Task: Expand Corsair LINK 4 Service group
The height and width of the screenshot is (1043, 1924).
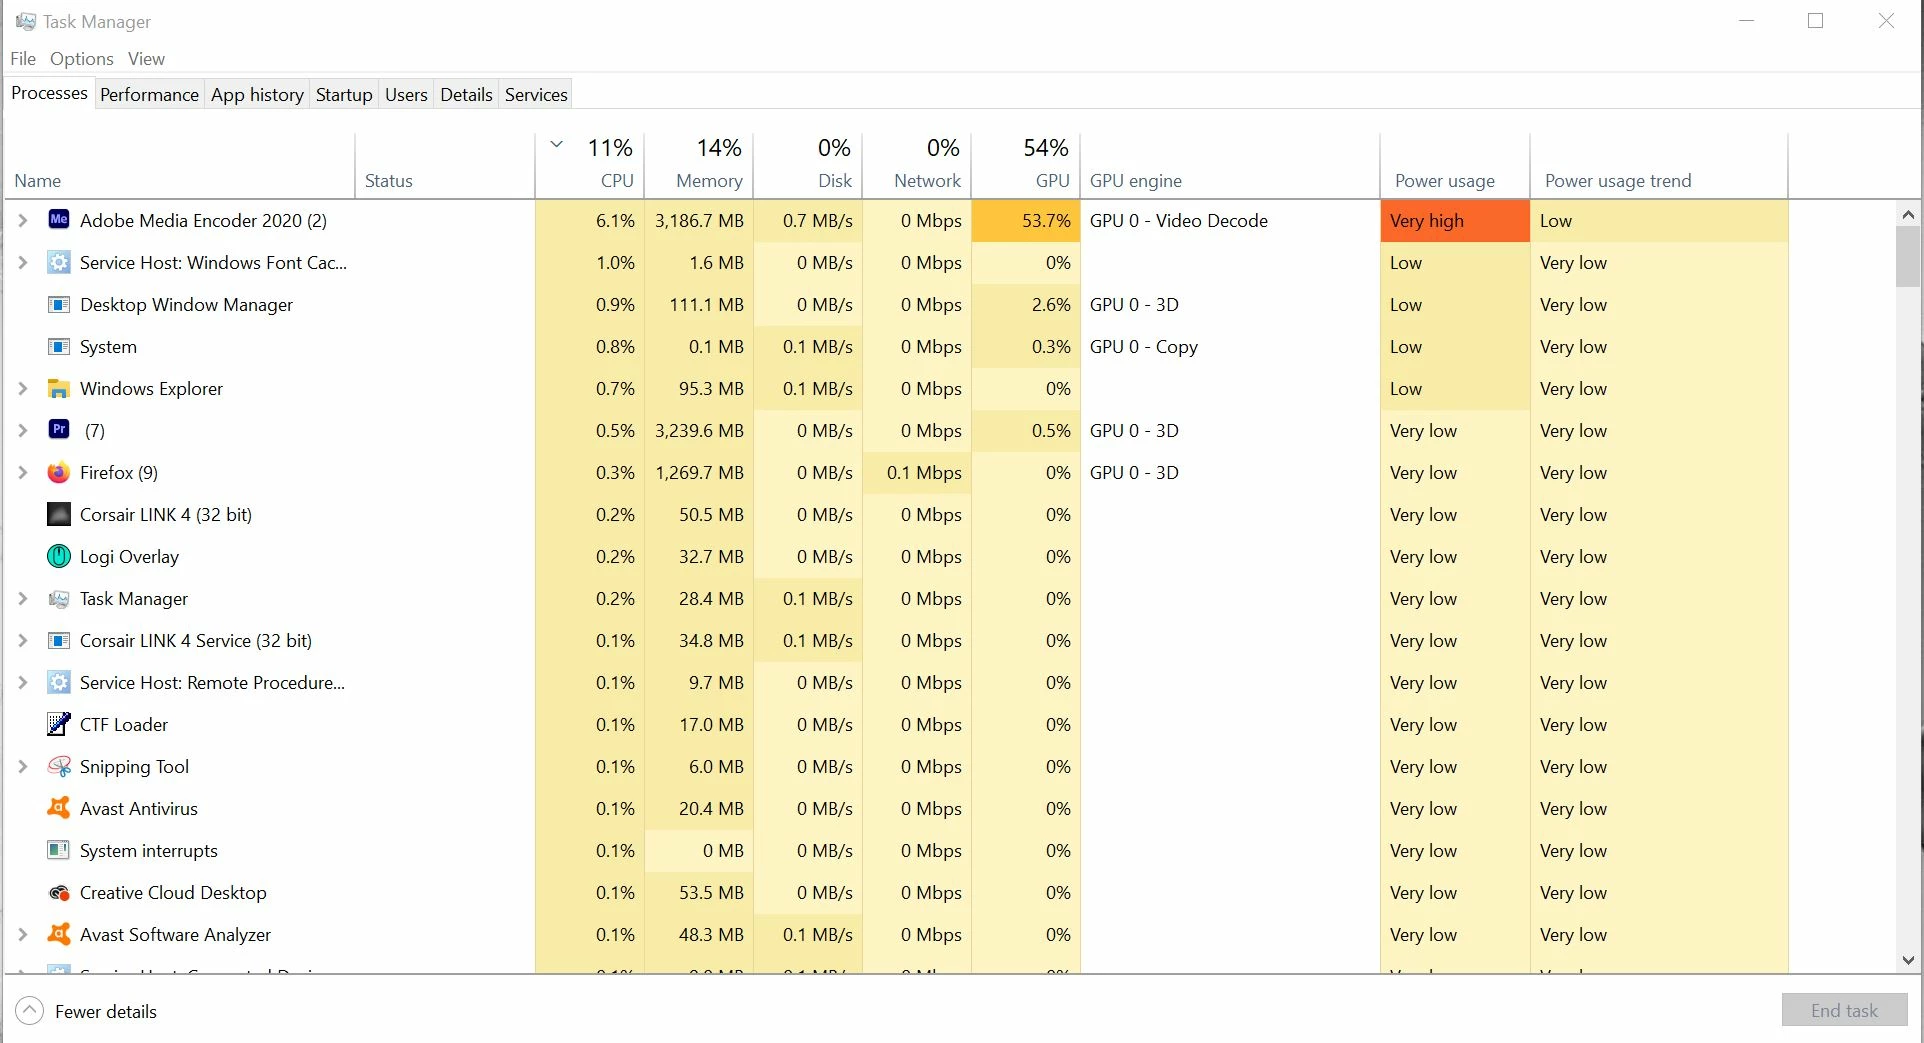Action: pos(23,640)
